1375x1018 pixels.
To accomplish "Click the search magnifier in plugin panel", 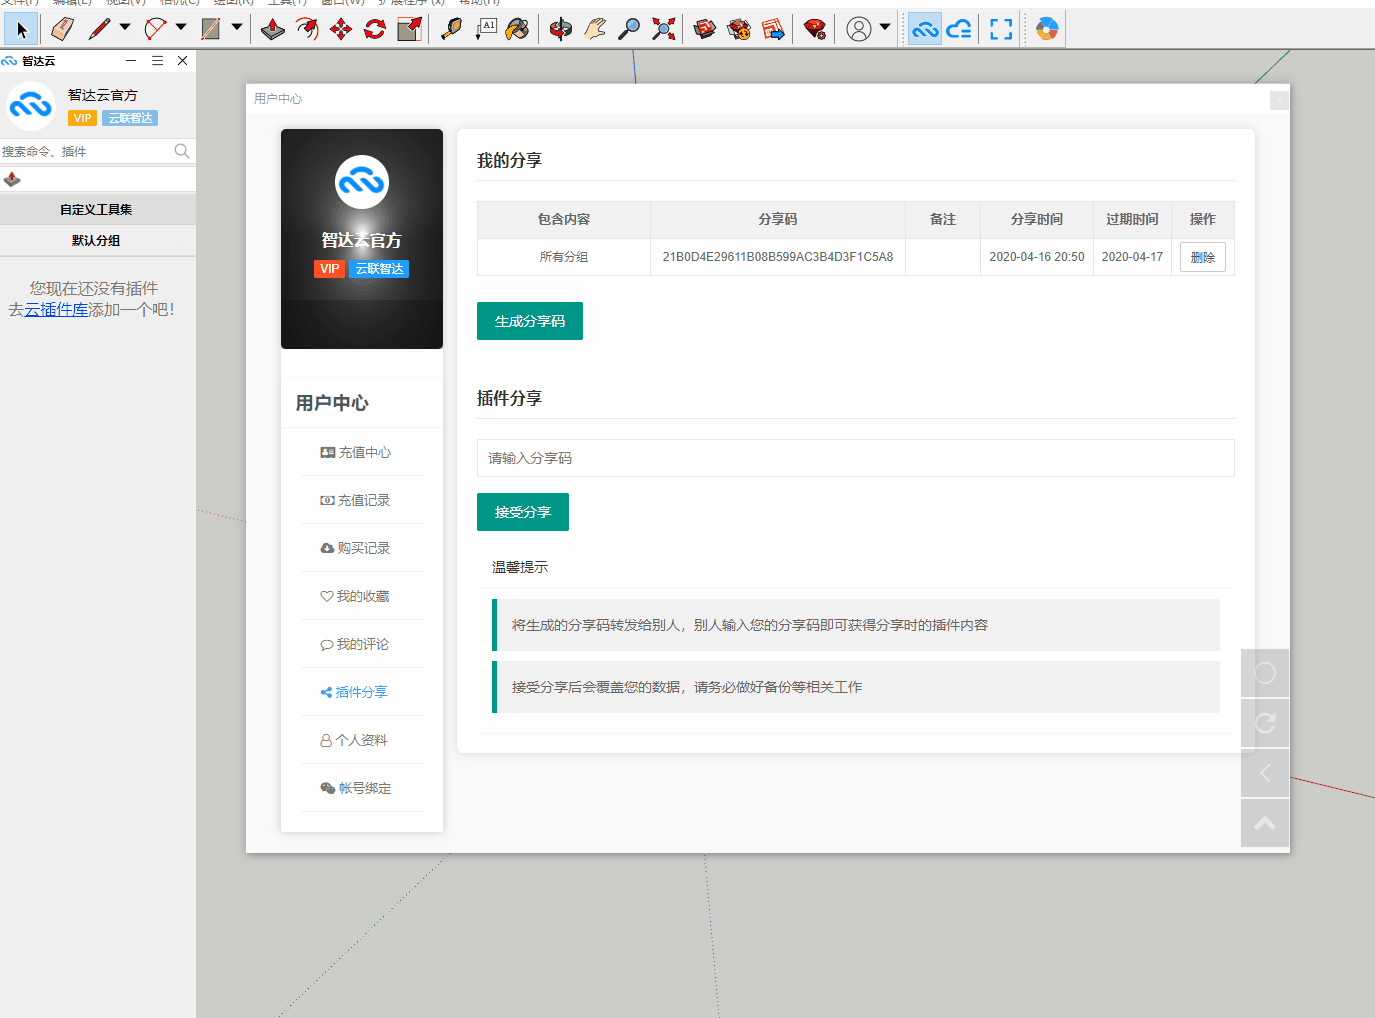I will click(182, 151).
